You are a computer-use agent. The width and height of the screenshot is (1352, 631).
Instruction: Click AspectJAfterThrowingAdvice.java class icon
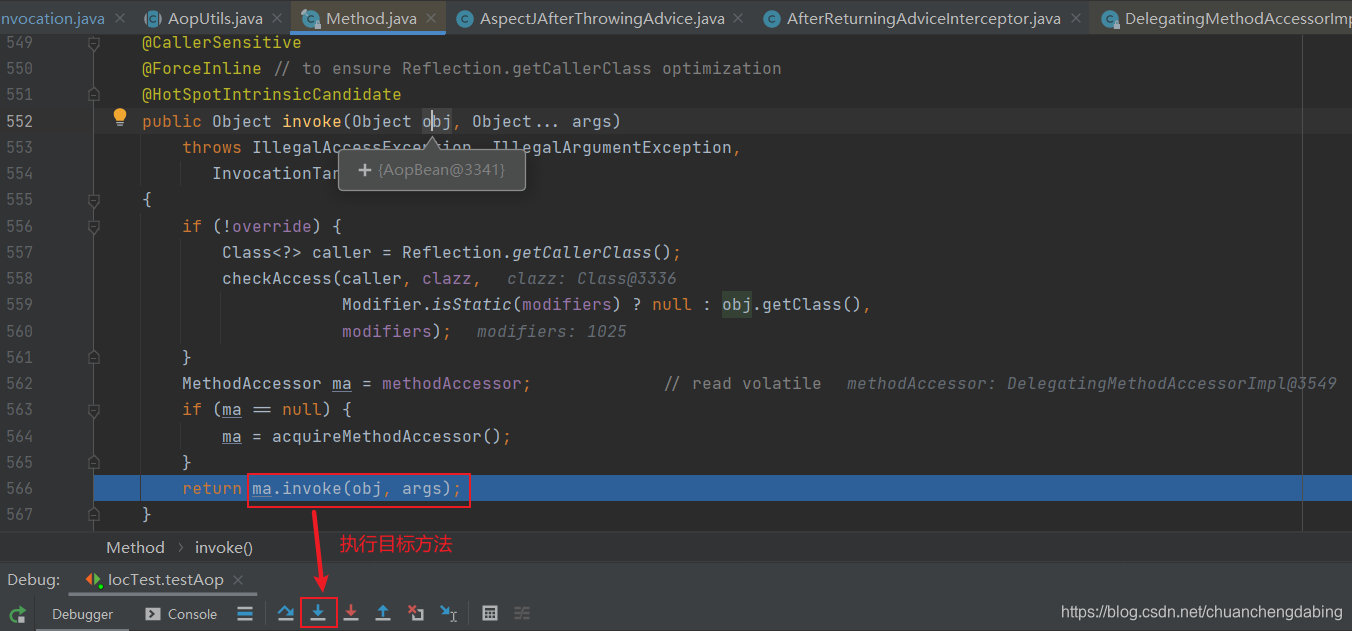coord(465,18)
